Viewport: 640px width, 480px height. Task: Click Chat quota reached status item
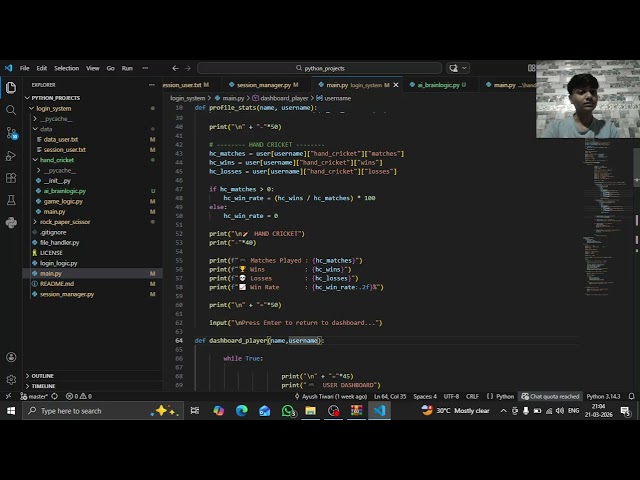coord(551,396)
